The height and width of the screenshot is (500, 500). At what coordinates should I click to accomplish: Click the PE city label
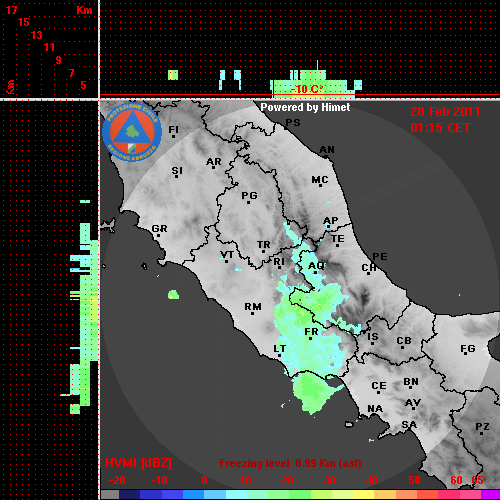click(380, 256)
